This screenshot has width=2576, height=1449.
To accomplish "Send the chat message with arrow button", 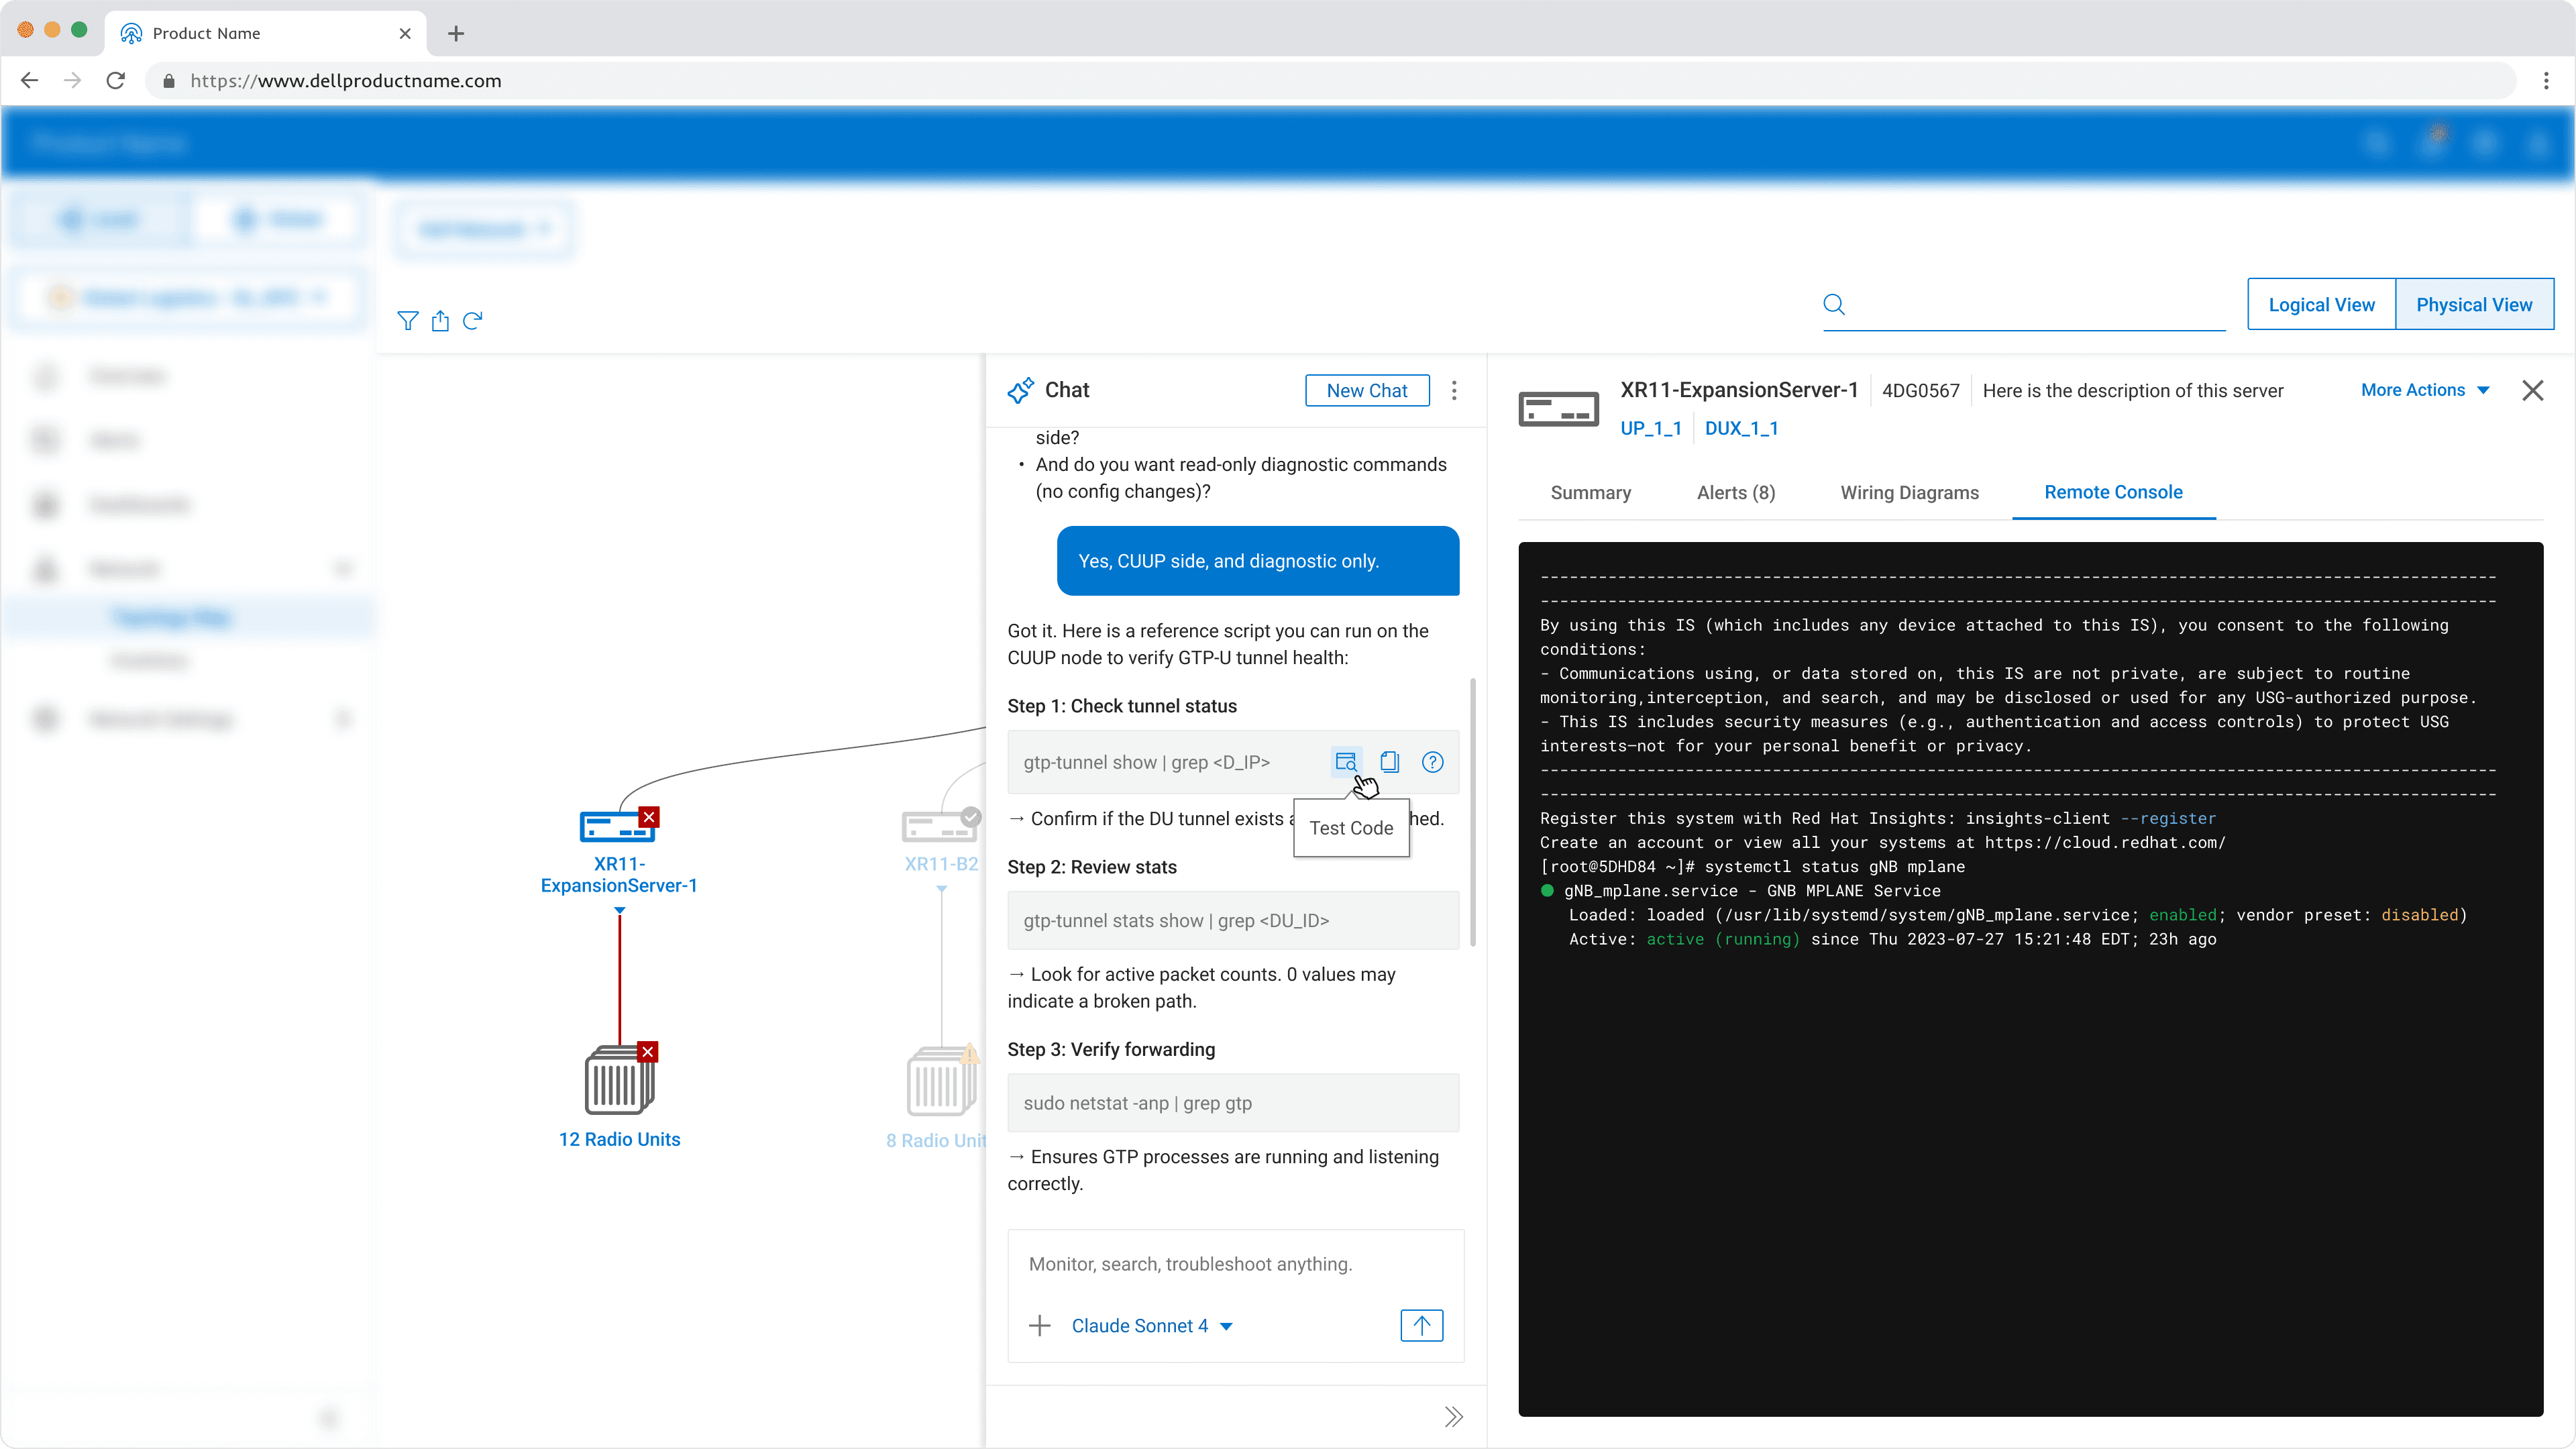I will (x=1421, y=1325).
